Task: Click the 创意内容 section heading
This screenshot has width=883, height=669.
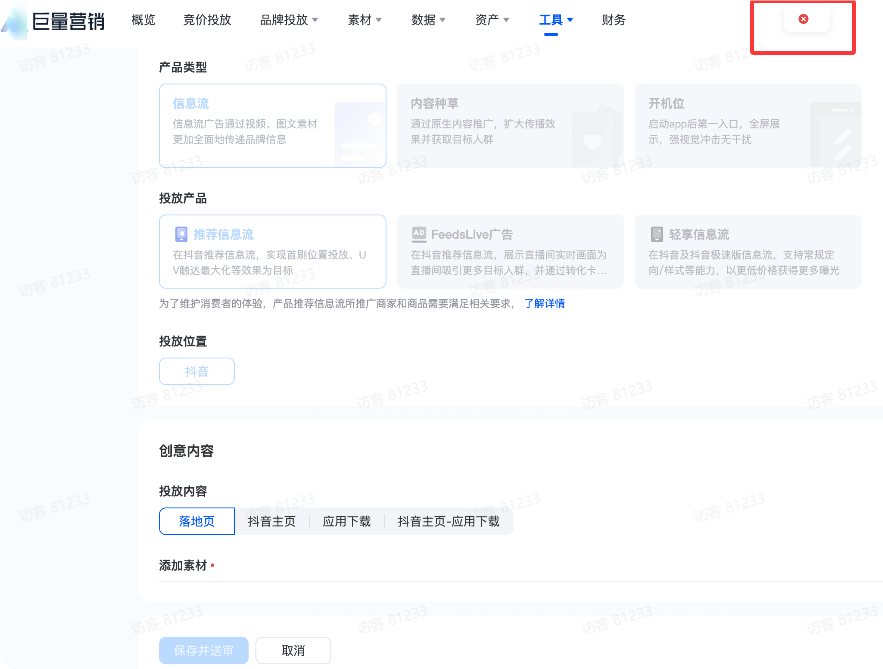Action: [x=186, y=451]
